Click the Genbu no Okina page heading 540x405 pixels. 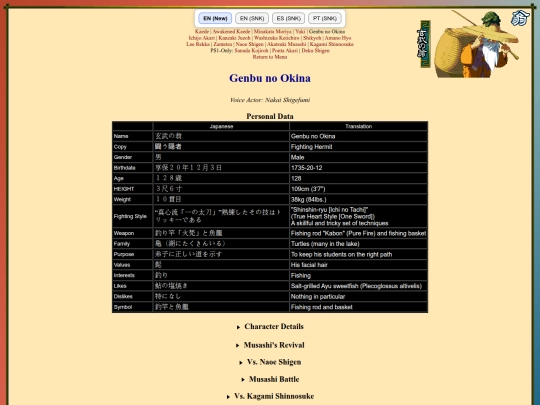270,78
